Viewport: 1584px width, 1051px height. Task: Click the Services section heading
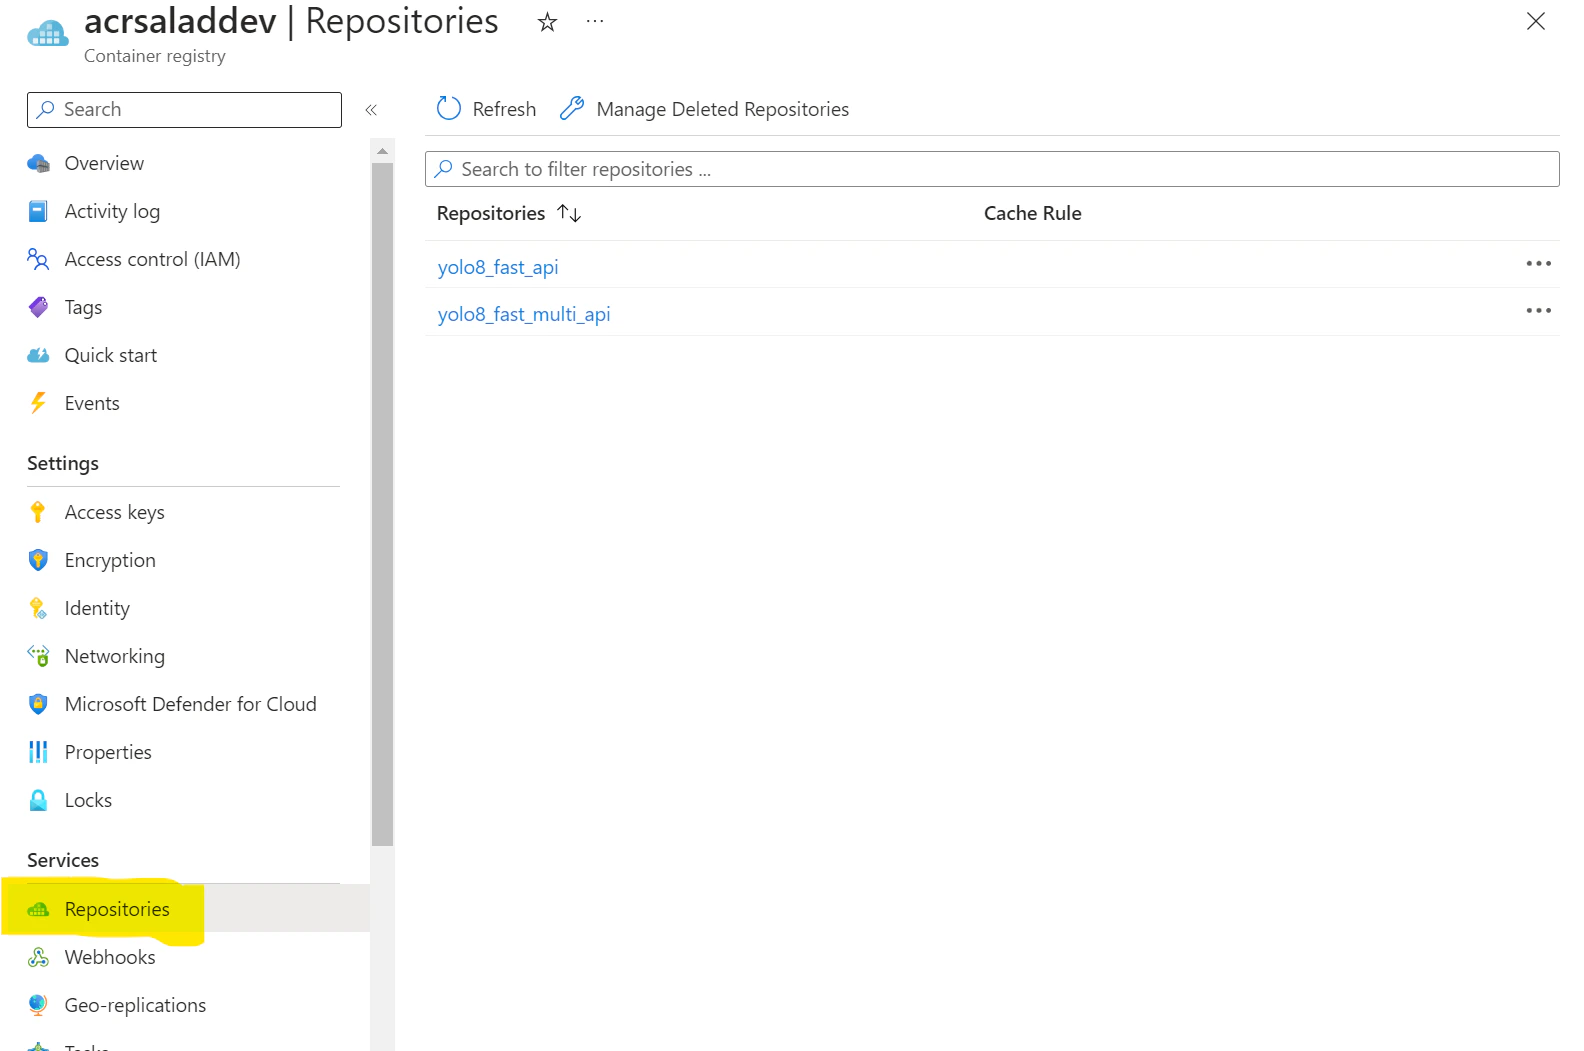[63, 860]
